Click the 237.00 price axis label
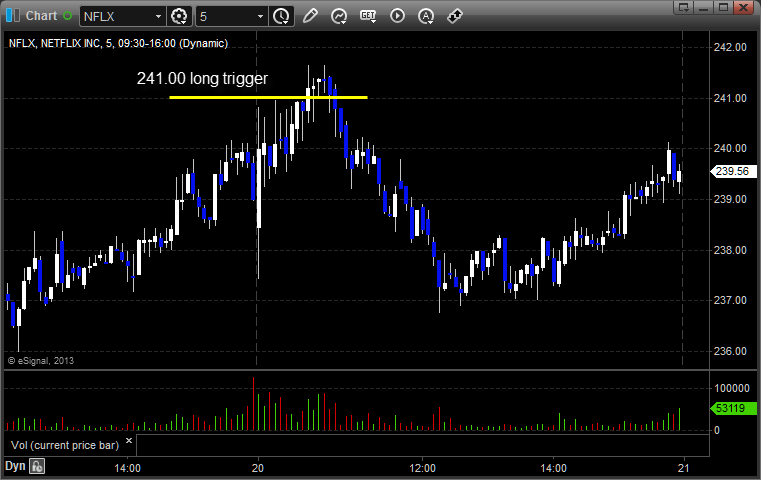761x480 pixels. click(730, 300)
